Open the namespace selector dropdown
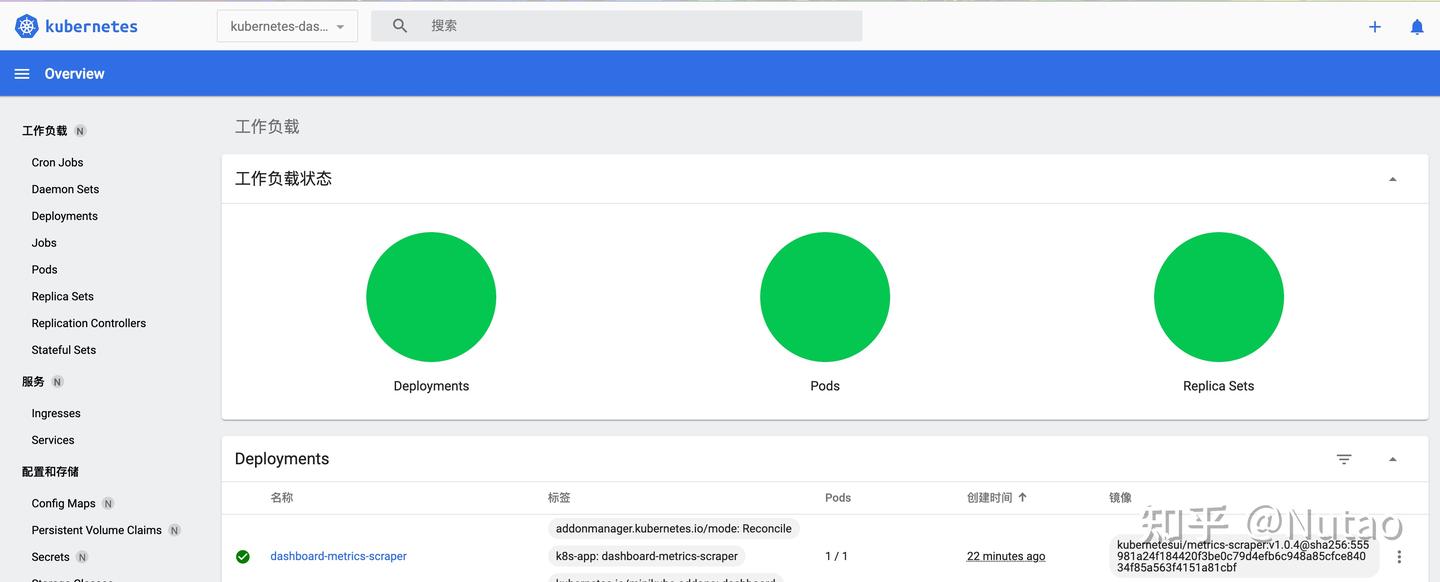The width and height of the screenshot is (1440, 582). (287, 26)
